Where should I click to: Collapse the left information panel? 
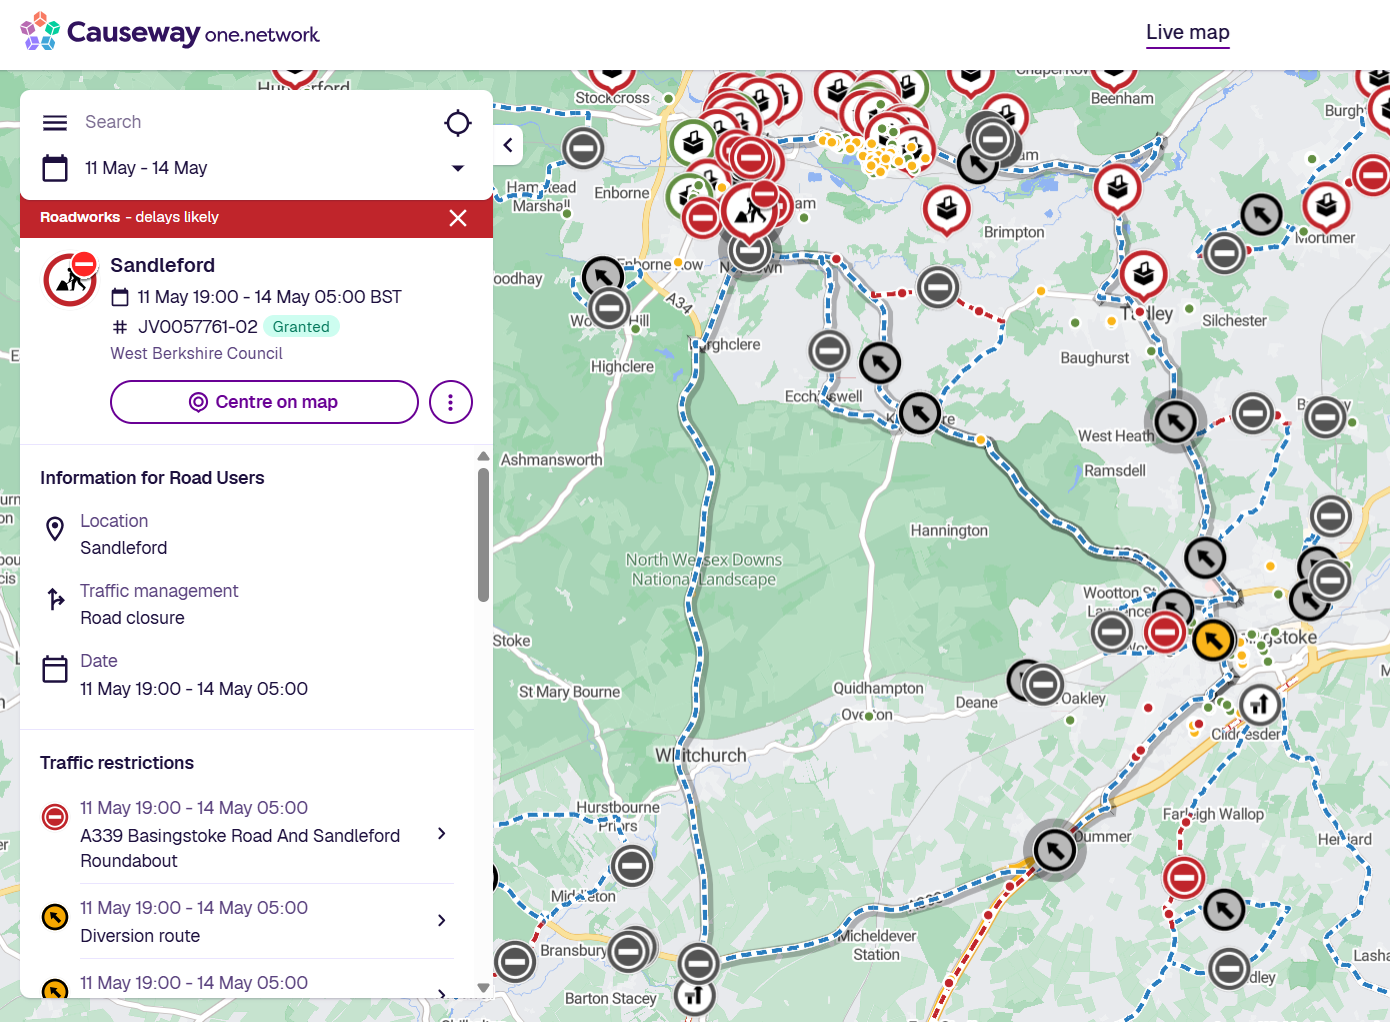coord(508,145)
